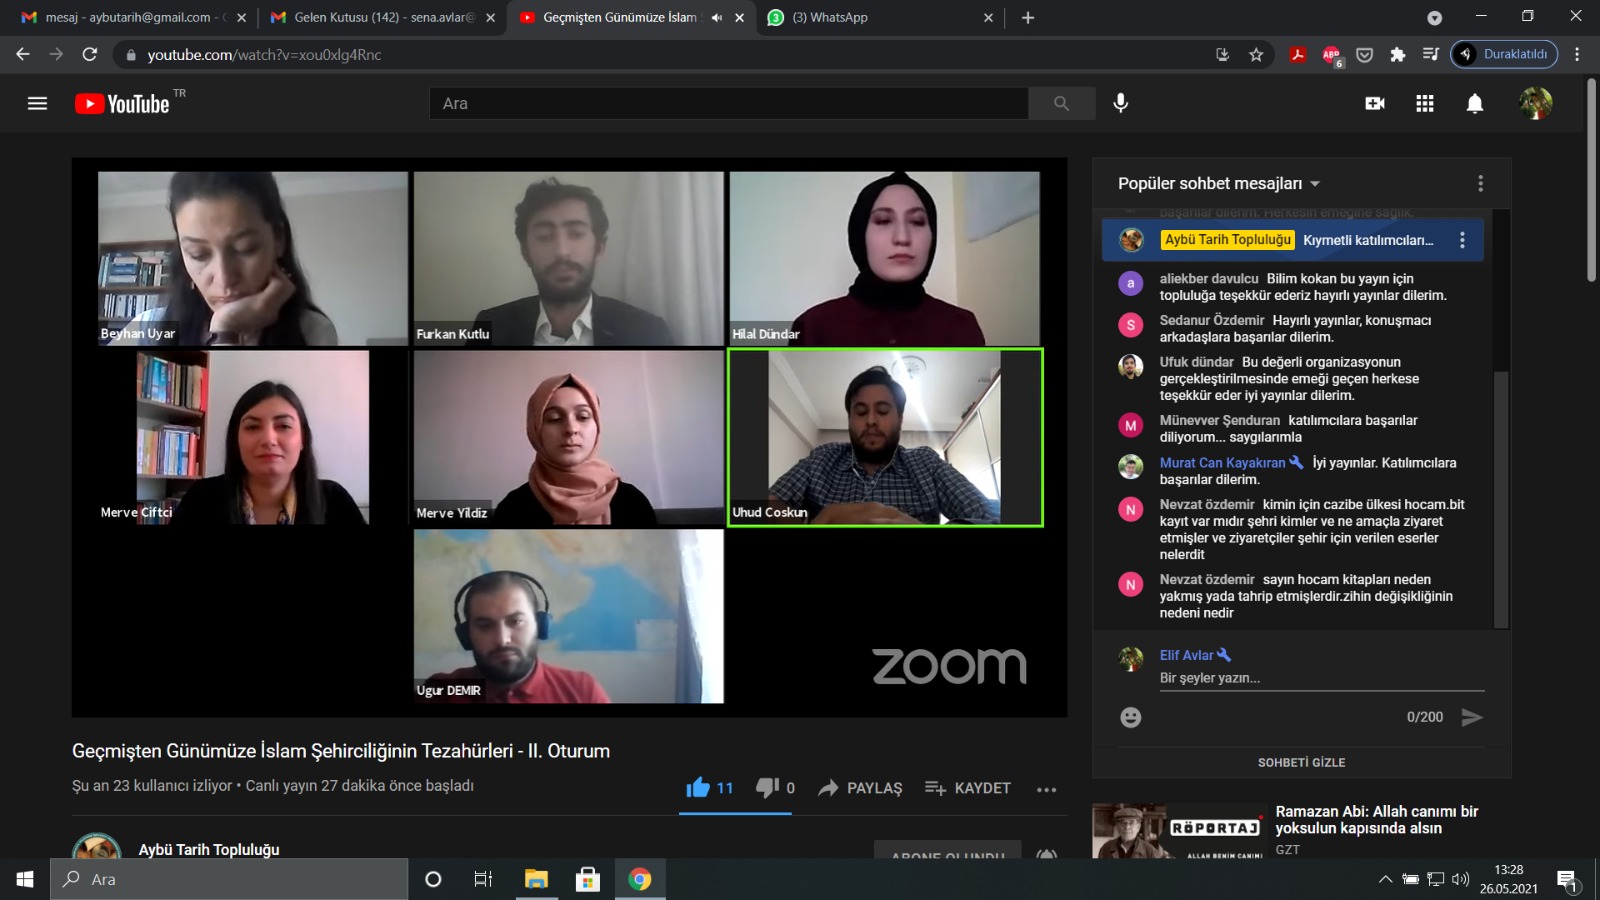
Task: Open the emoji picker in chat
Action: [1131, 717]
